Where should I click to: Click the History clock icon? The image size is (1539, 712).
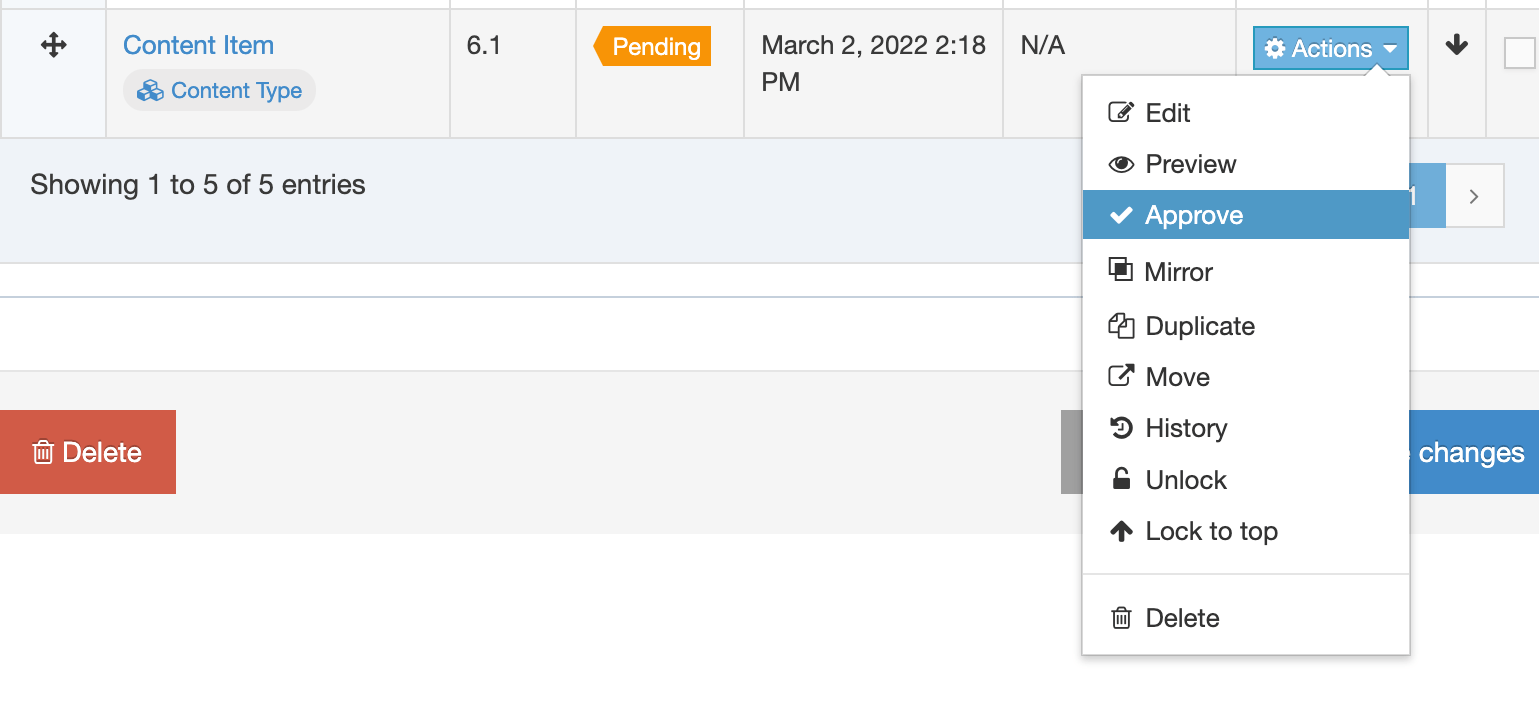click(1122, 427)
